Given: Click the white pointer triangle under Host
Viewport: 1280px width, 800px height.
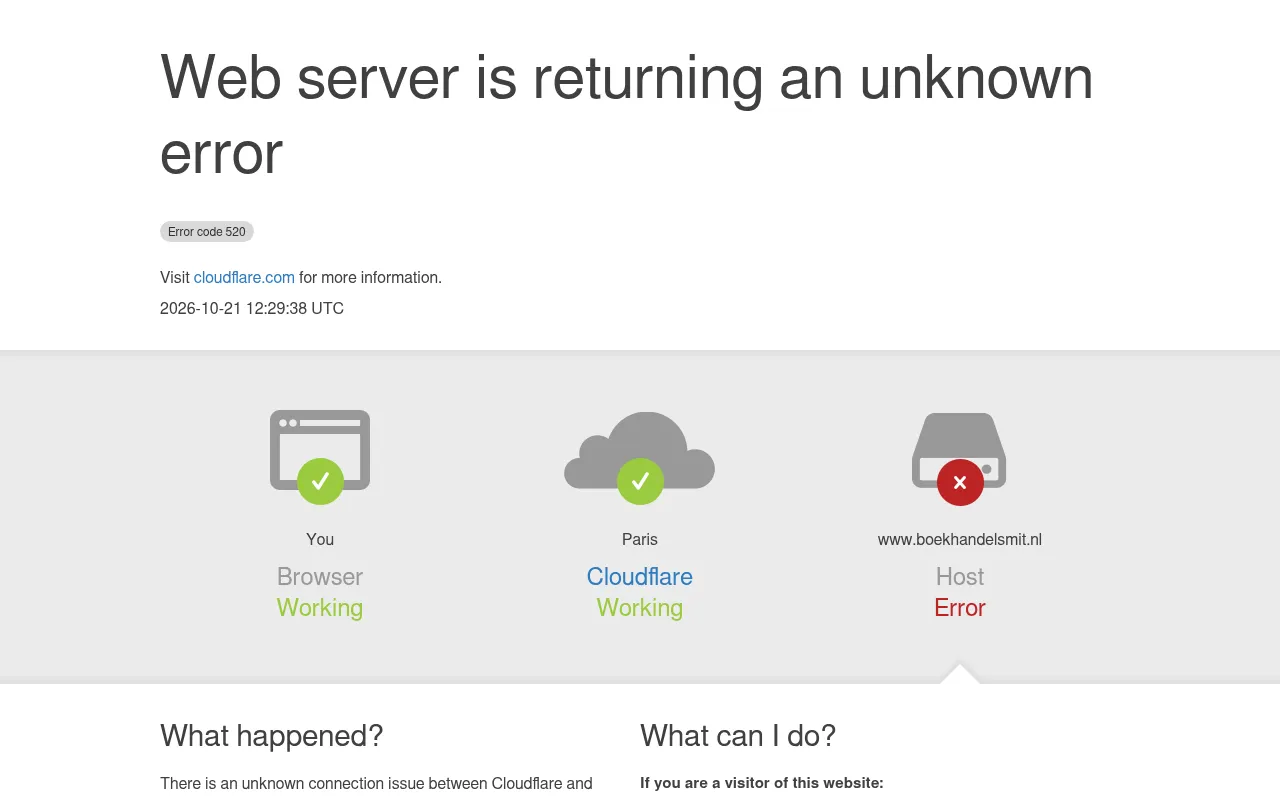Looking at the screenshot, I should 960,674.
